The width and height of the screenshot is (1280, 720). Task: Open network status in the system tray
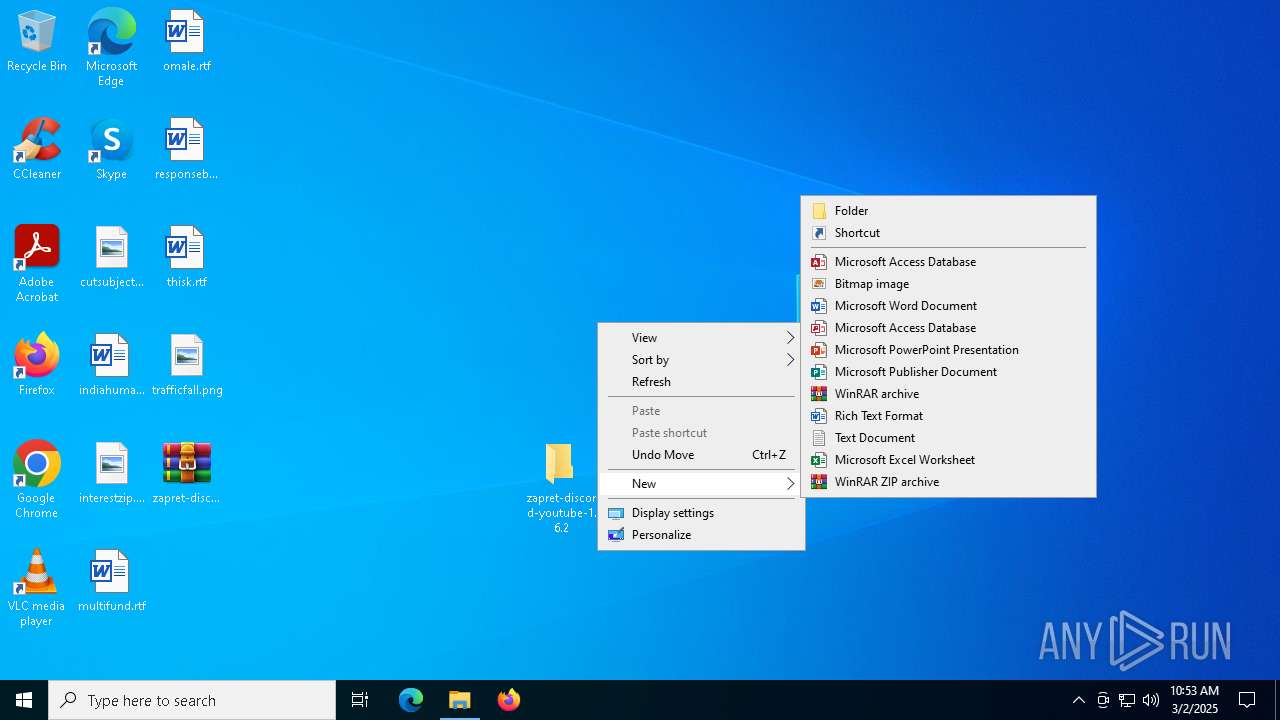(1127, 700)
